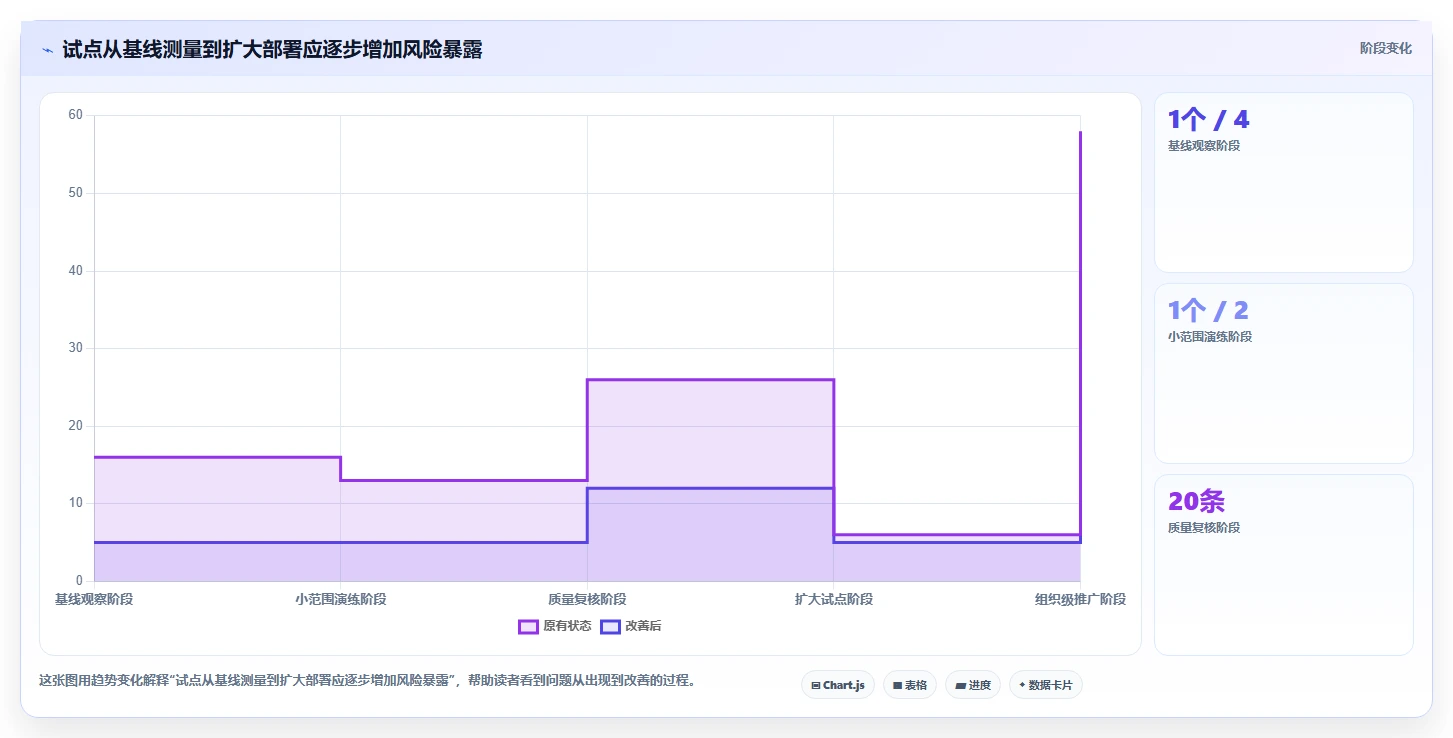Click the chart description text below the chart
This screenshot has height=738, width=1453.
(x=367, y=681)
